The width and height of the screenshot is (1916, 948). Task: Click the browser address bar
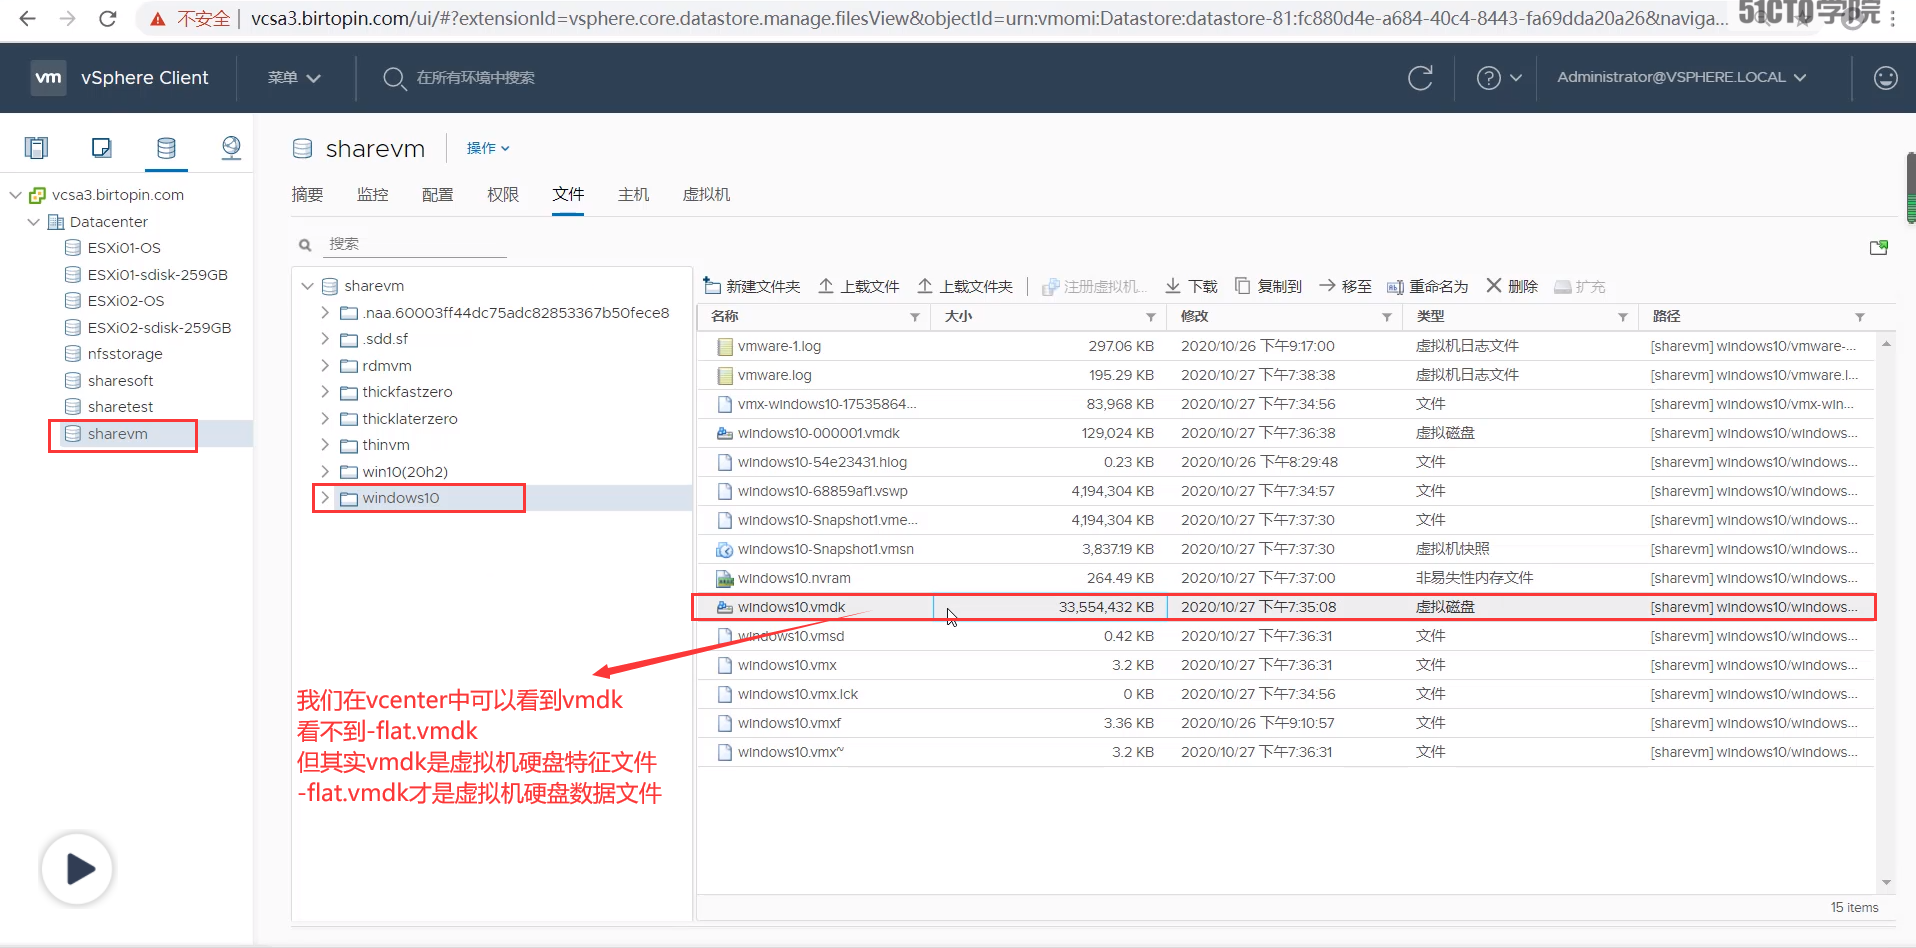coord(987,19)
